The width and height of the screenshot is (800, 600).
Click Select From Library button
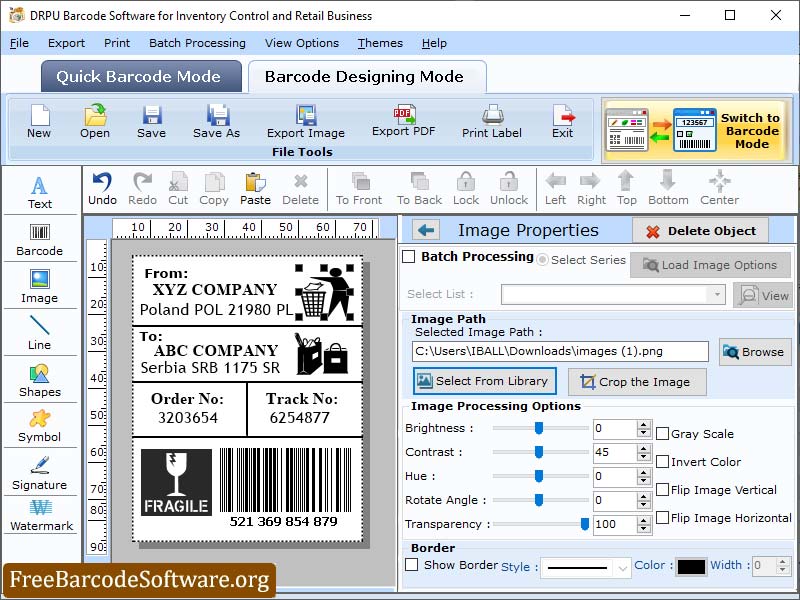485,381
